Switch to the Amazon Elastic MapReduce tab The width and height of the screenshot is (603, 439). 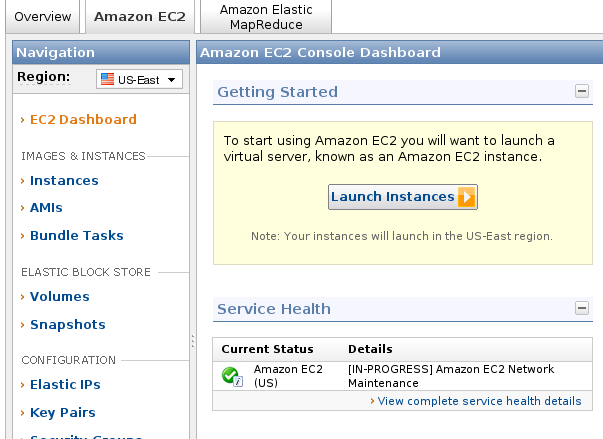266,17
